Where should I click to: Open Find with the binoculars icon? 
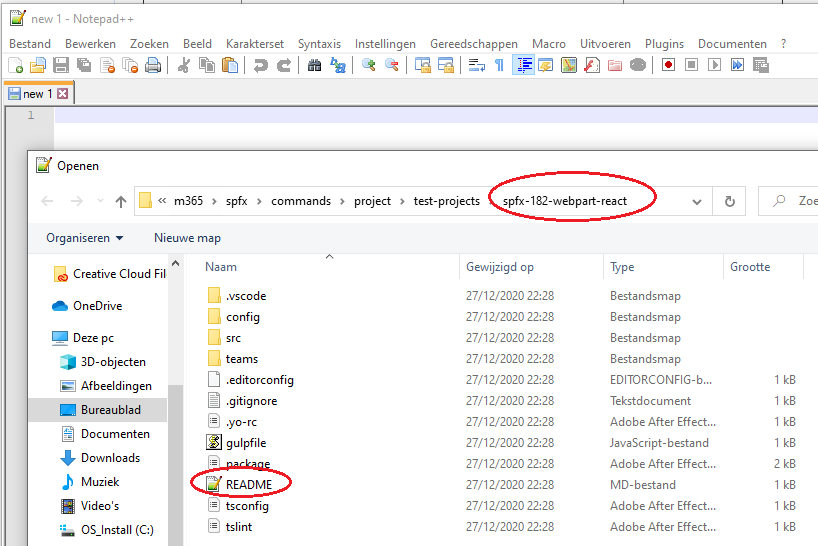(315, 65)
